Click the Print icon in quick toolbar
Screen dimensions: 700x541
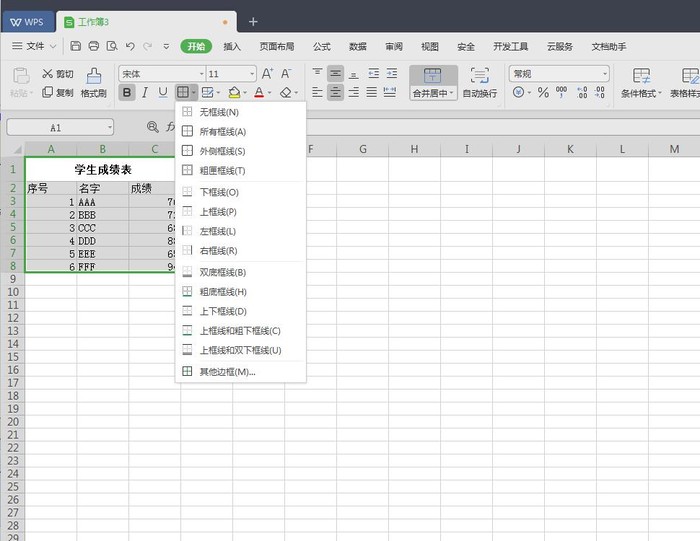[94, 46]
